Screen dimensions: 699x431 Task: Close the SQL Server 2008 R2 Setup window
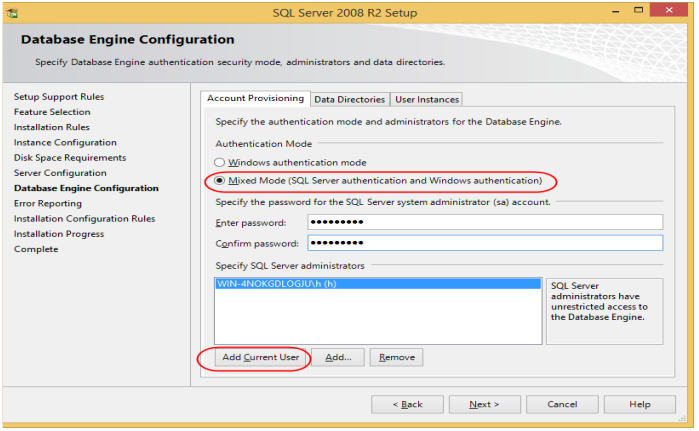coord(669,10)
